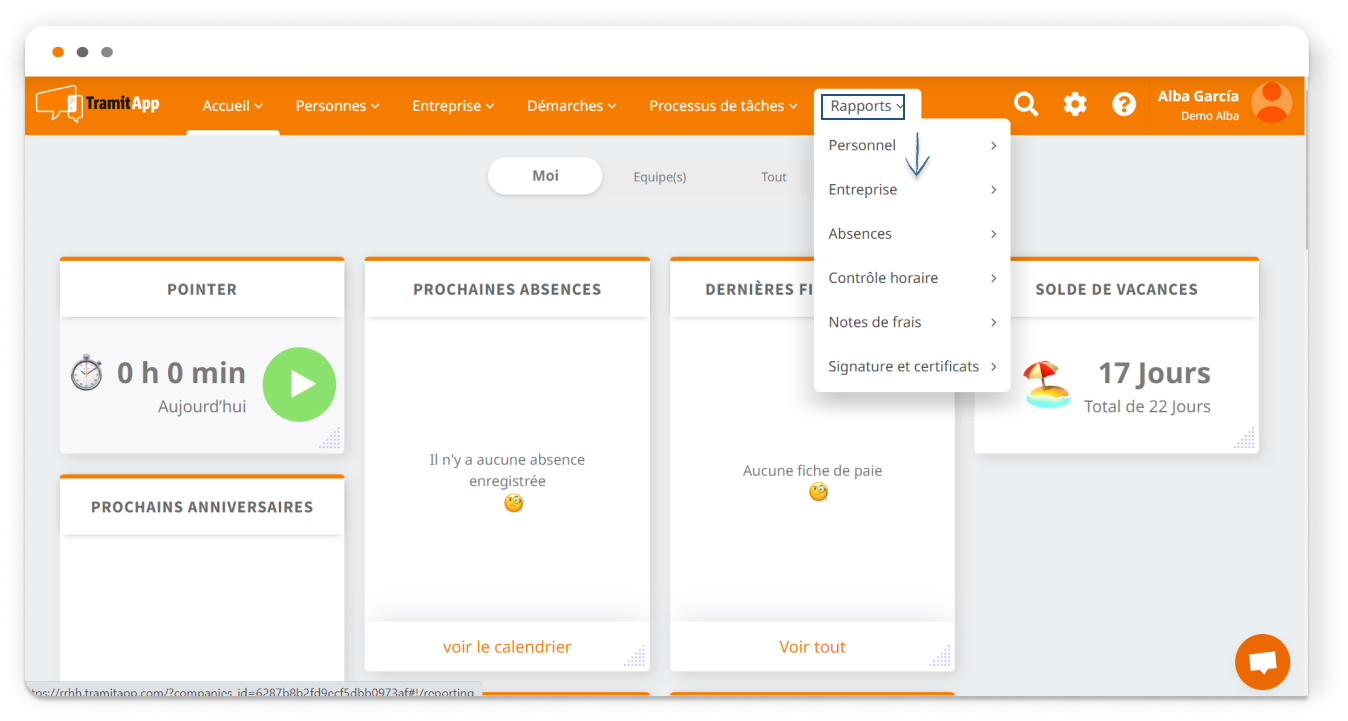
Task: Open the search magnifier icon
Action: click(1025, 104)
